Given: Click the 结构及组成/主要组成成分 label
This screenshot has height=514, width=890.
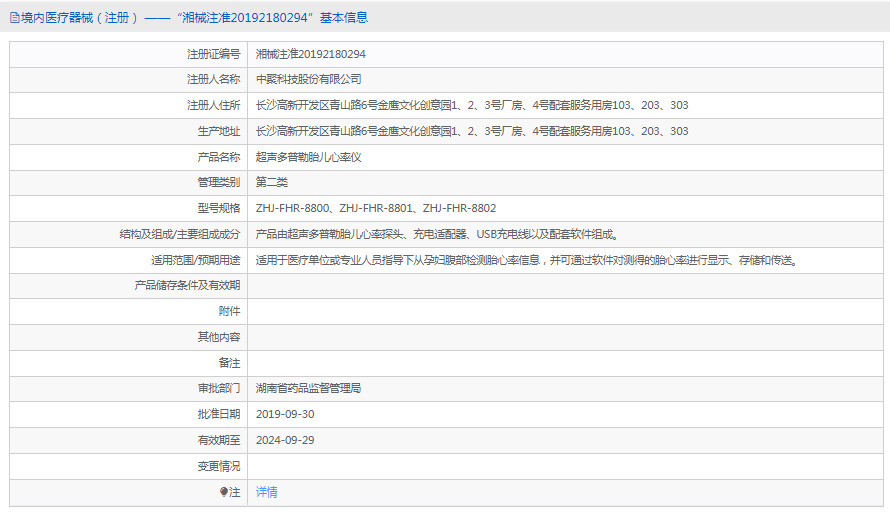Looking at the screenshot, I should pyautogui.click(x=179, y=234).
